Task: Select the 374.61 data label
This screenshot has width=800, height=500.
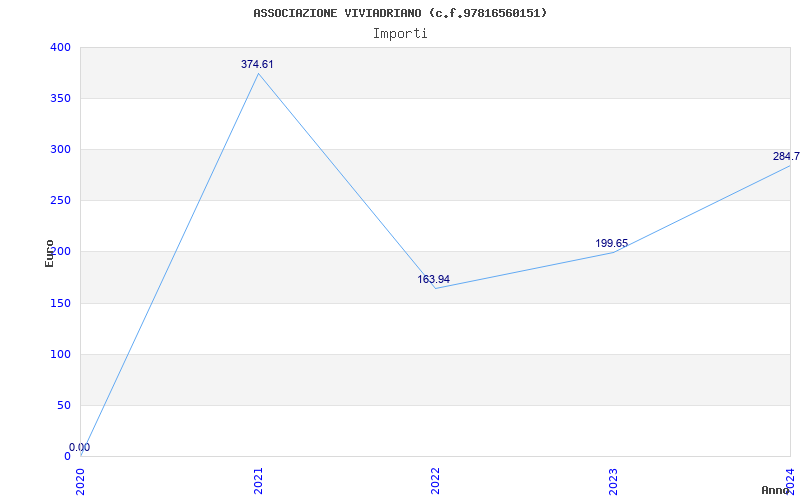Action: (x=257, y=64)
